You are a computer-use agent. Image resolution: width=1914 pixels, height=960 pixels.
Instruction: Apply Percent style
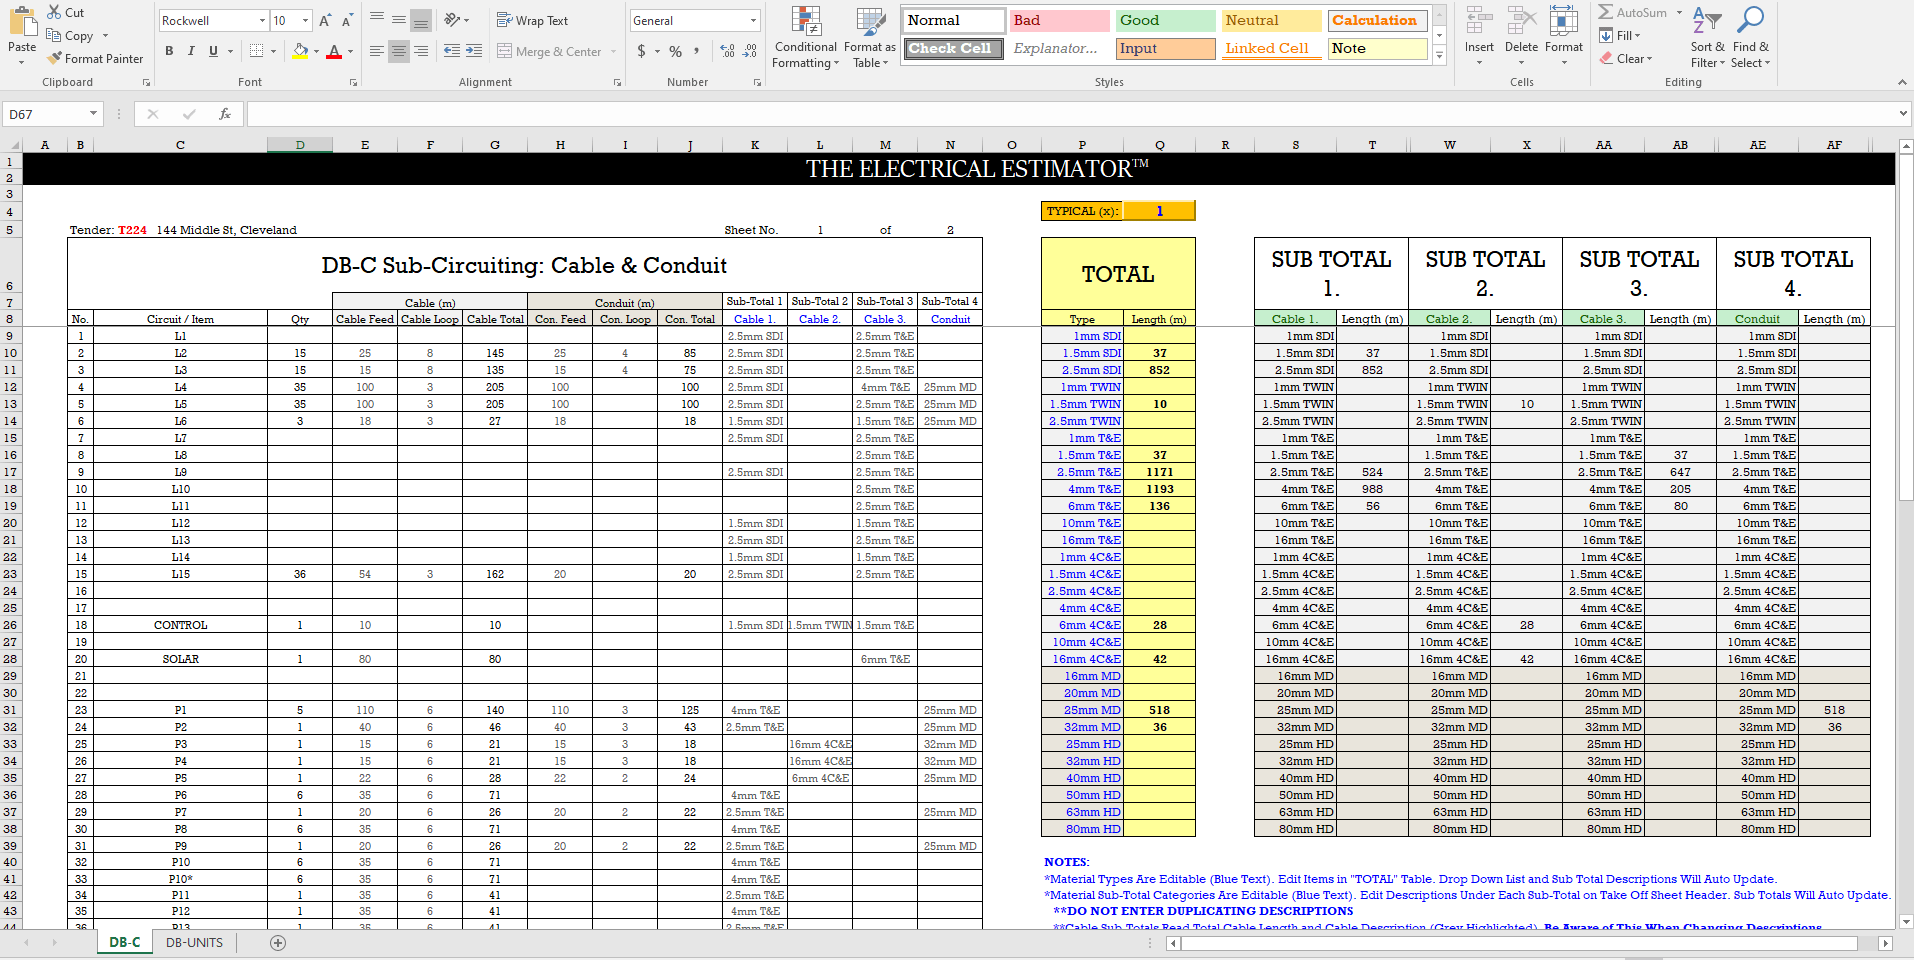tap(676, 51)
